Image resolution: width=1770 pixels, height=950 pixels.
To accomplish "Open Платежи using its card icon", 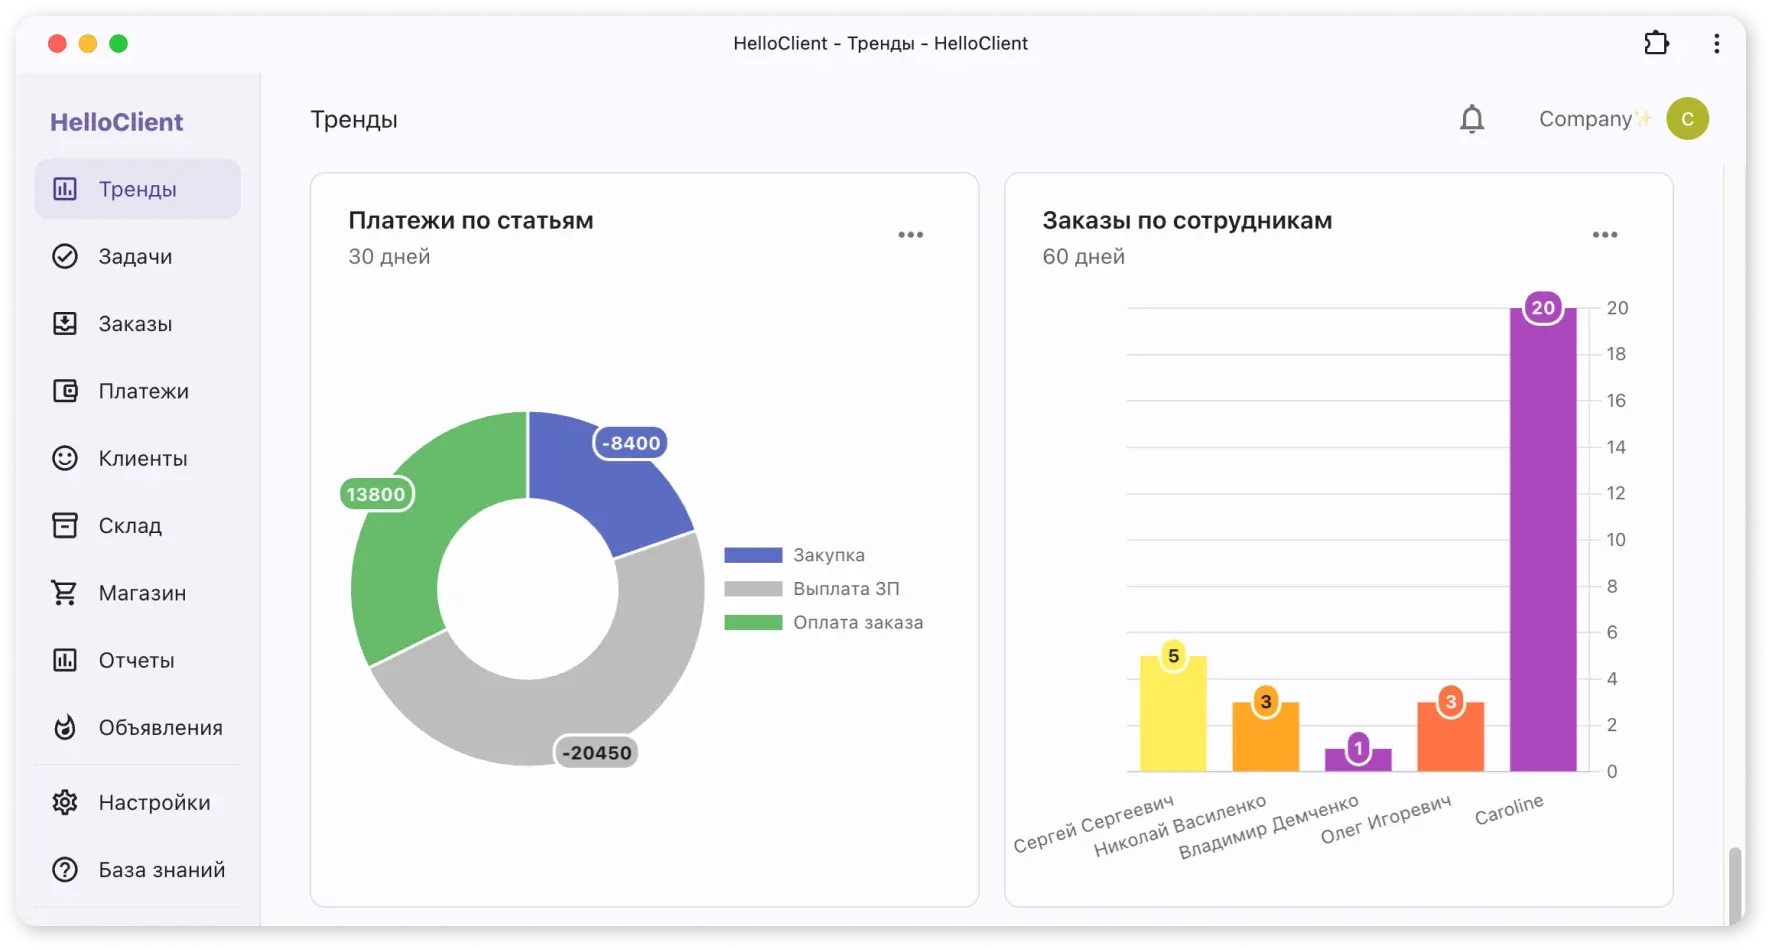I will (64, 390).
